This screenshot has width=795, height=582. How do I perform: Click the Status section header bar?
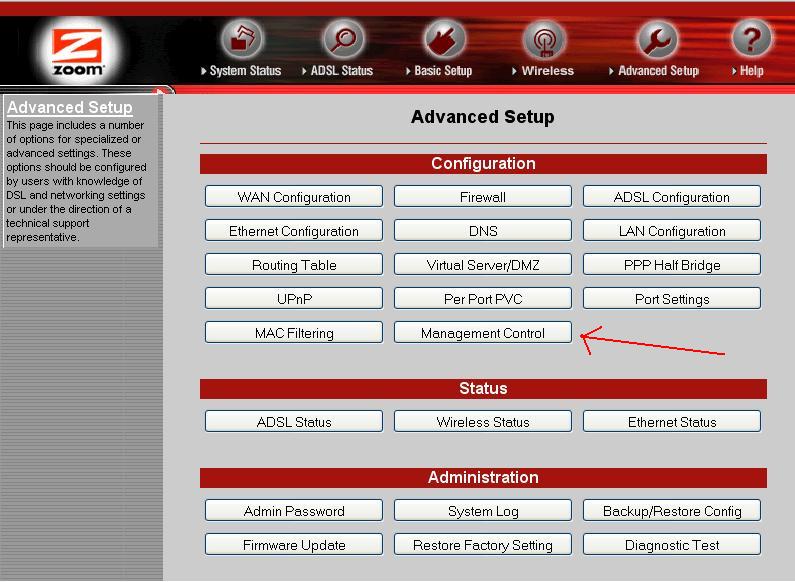pos(483,389)
